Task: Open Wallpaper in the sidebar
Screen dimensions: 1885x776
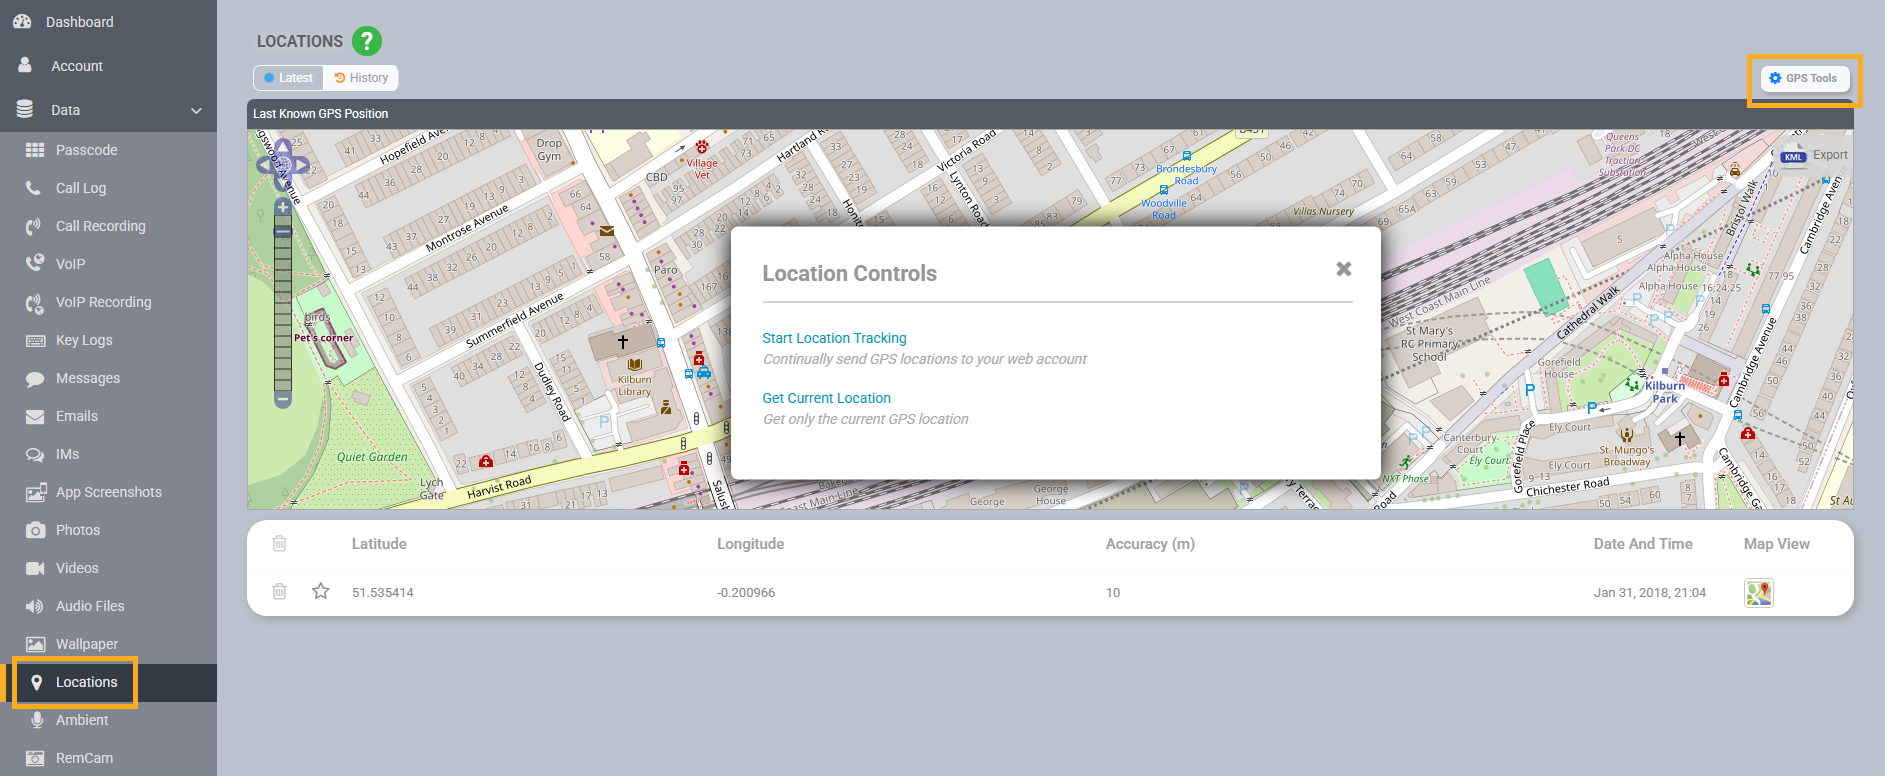Action: (x=87, y=644)
